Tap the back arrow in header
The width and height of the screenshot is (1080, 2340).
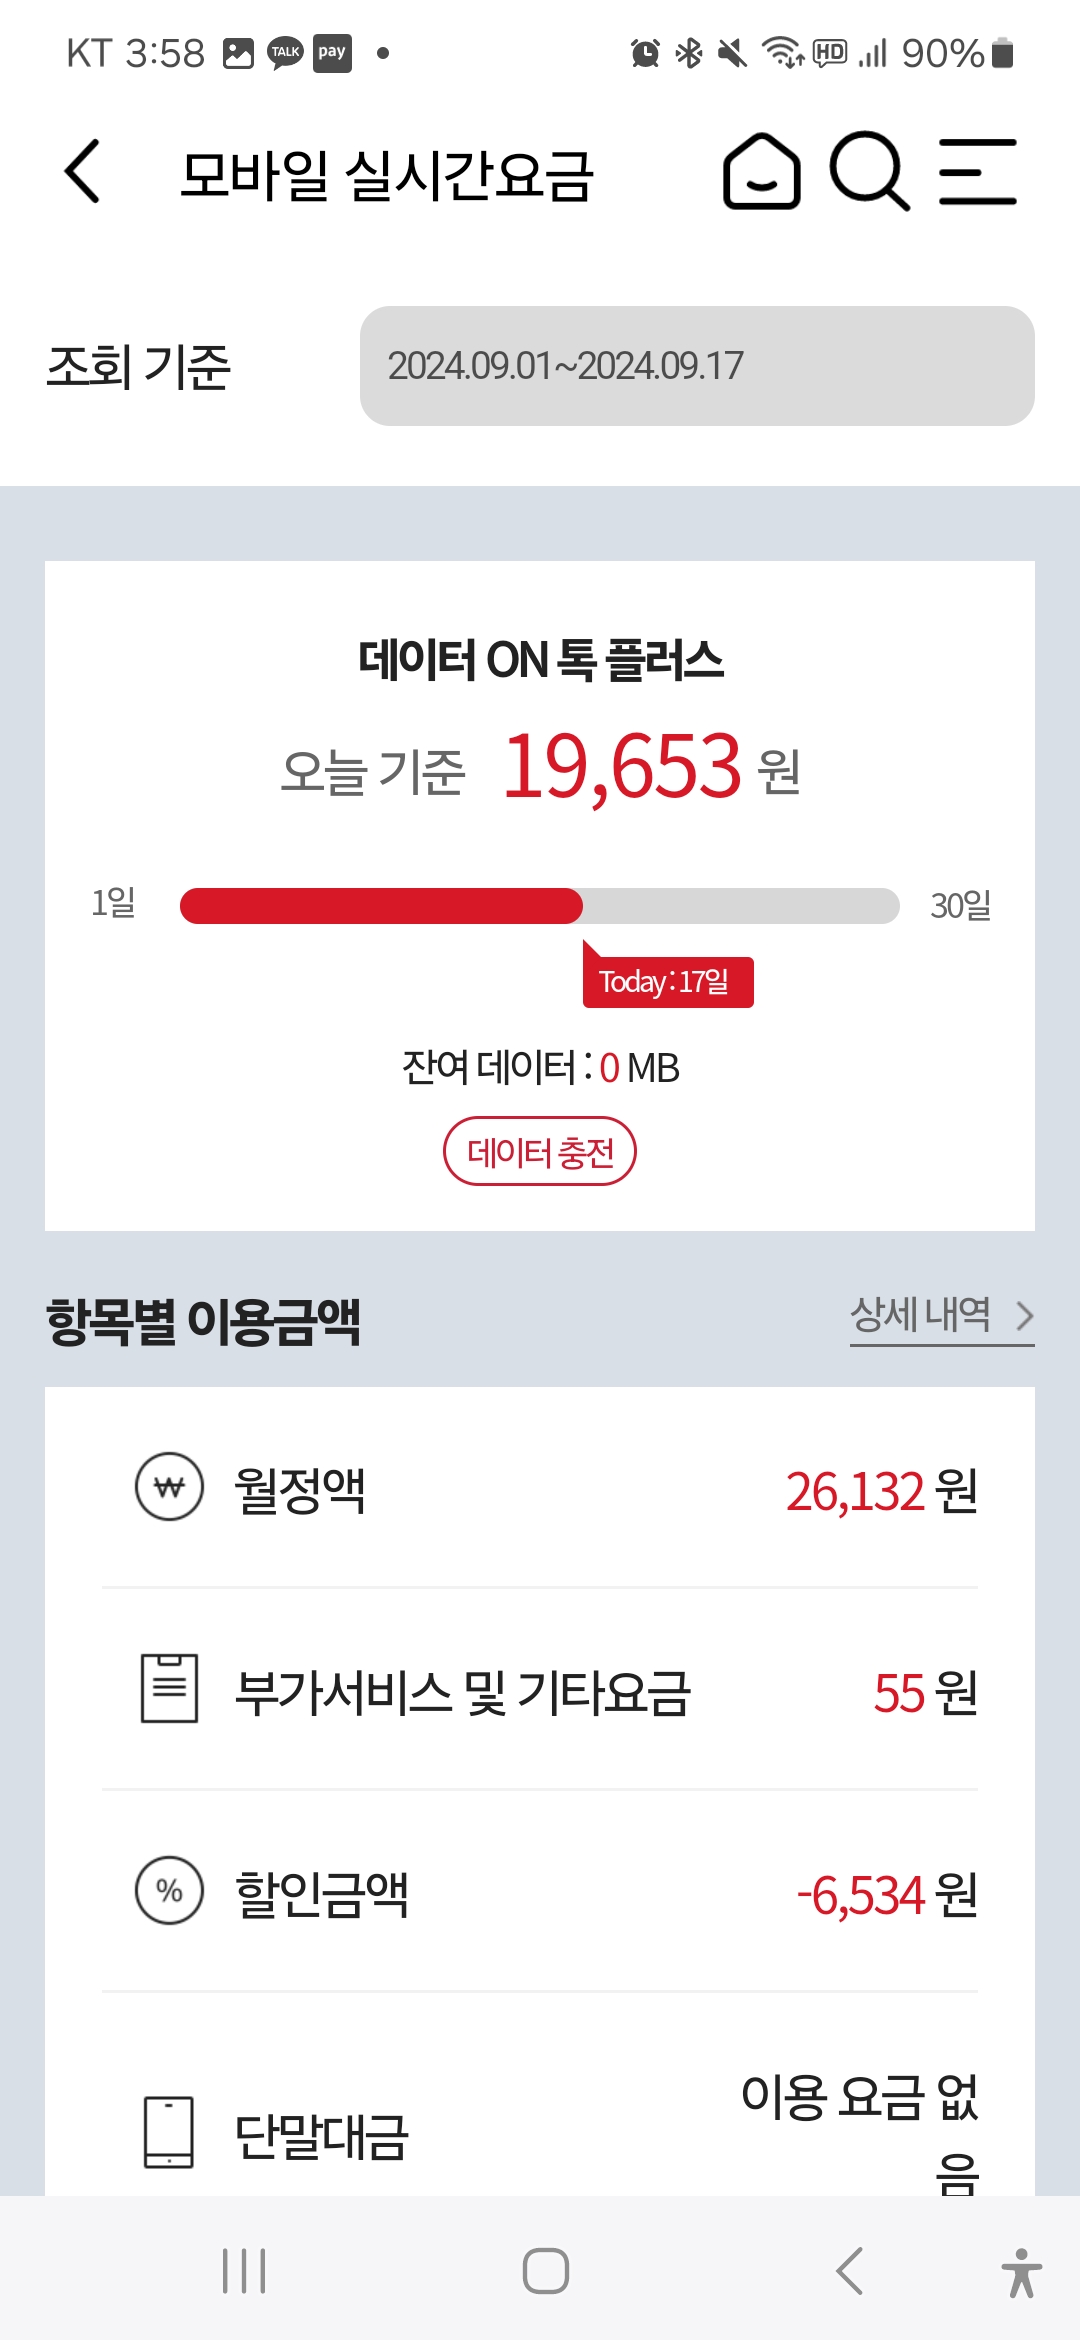(x=83, y=172)
